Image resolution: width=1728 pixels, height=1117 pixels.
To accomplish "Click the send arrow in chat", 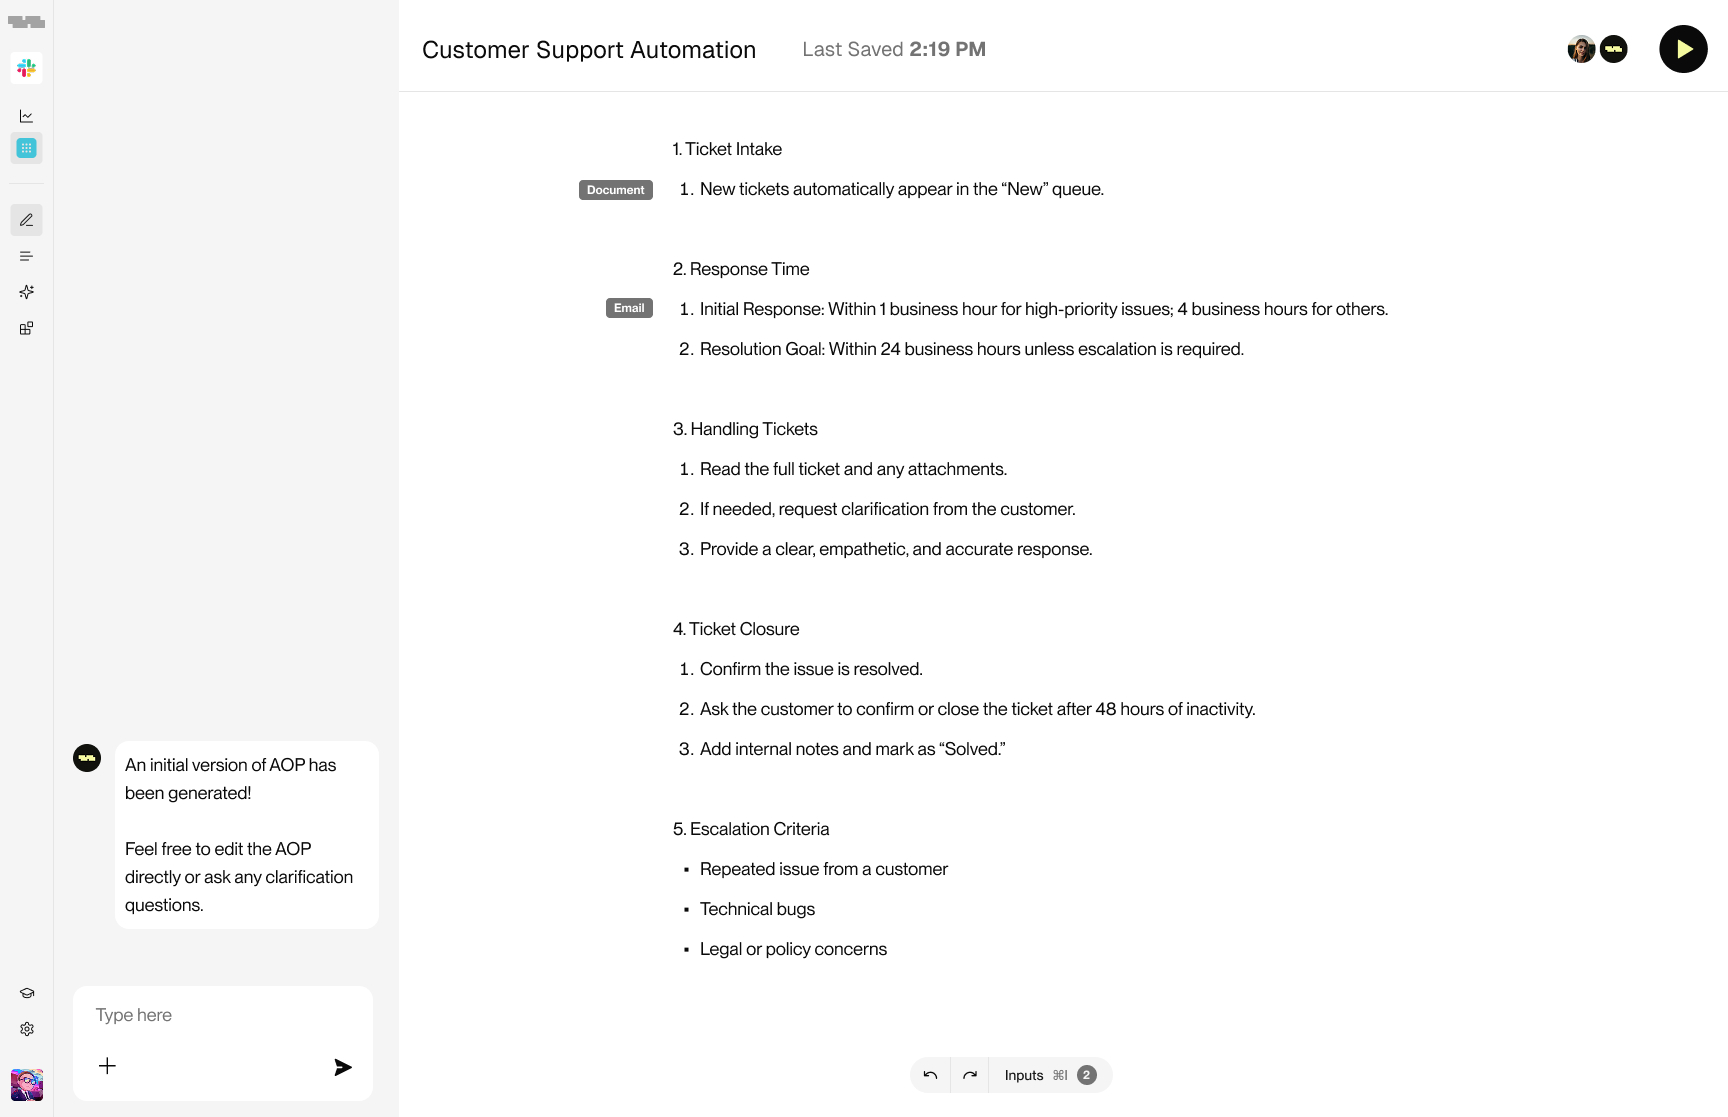I will [x=343, y=1067].
